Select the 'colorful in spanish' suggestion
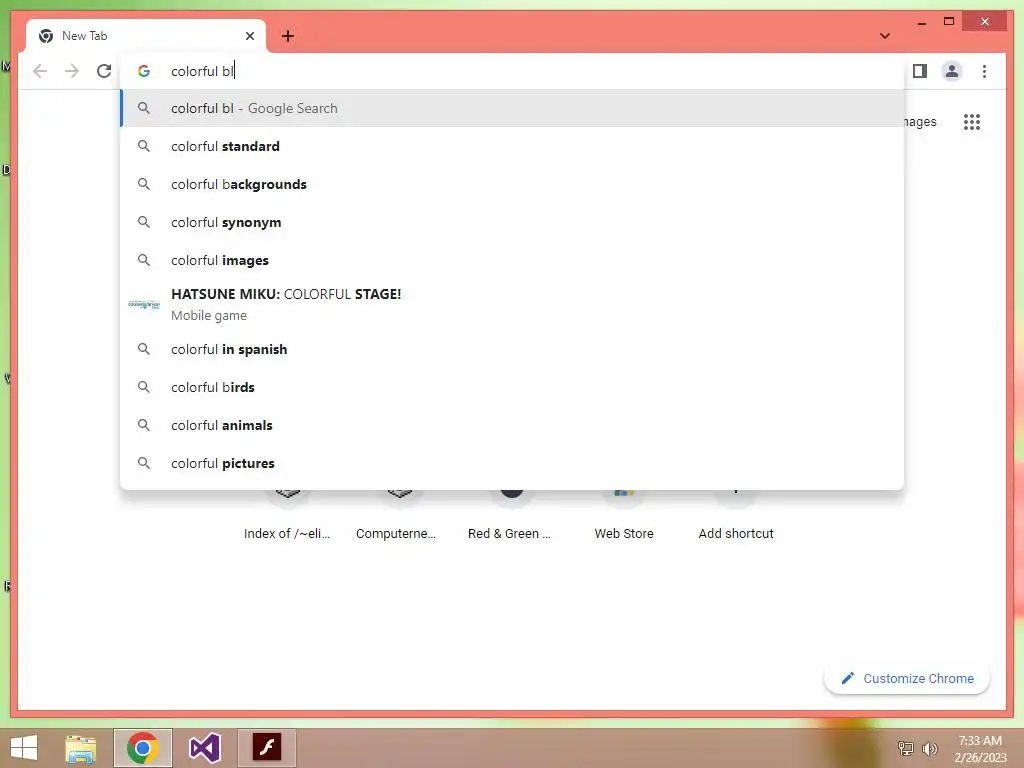The image size is (1024, 768). (512, 349)
